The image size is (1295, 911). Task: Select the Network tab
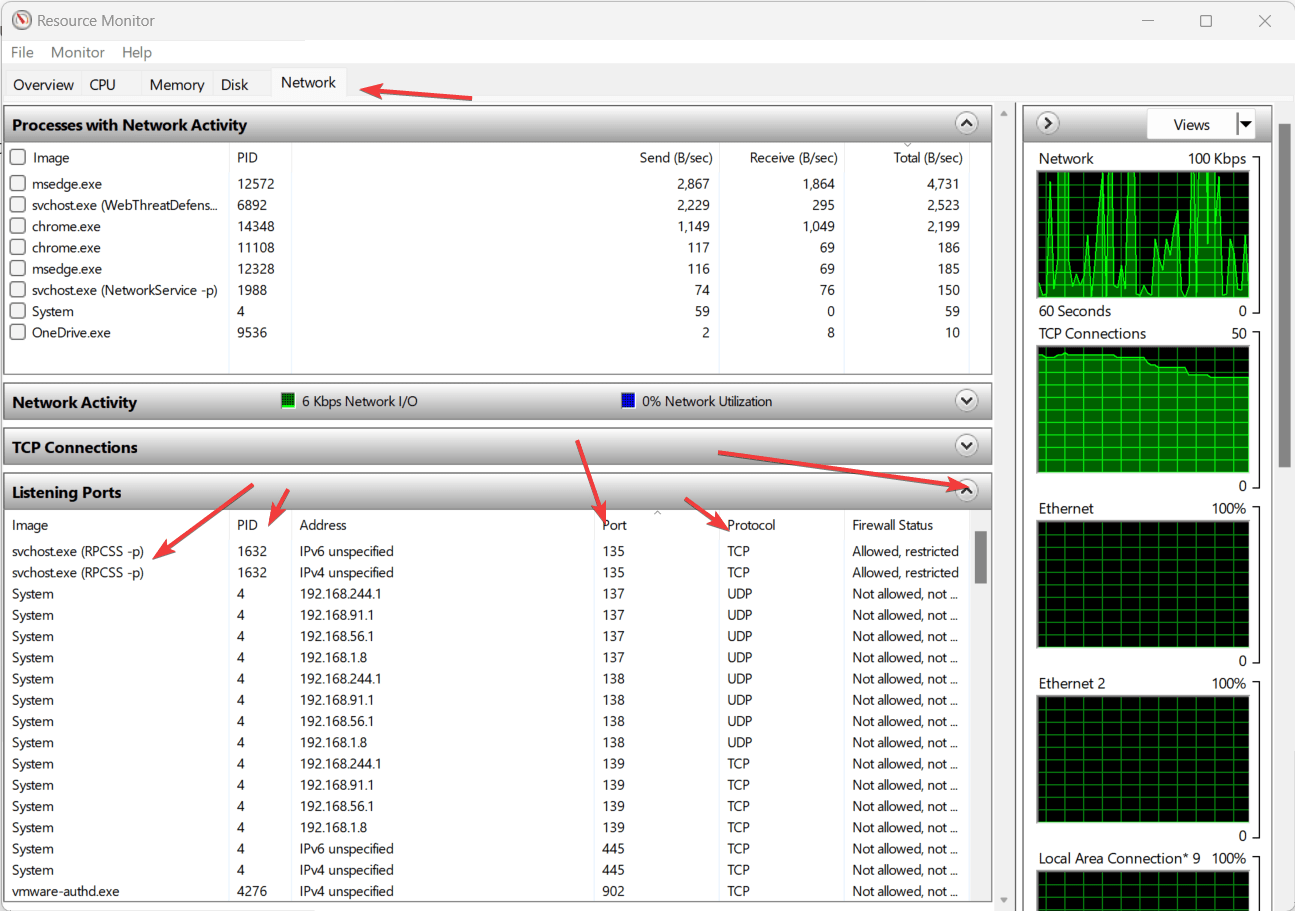click(x=308, y=83)
